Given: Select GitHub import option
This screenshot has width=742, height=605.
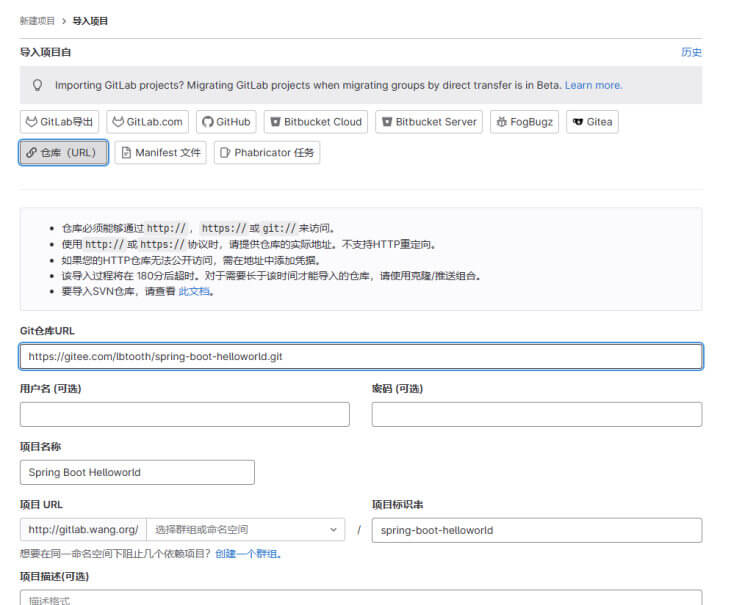Looking at the screenshot, I should [226, 122].
